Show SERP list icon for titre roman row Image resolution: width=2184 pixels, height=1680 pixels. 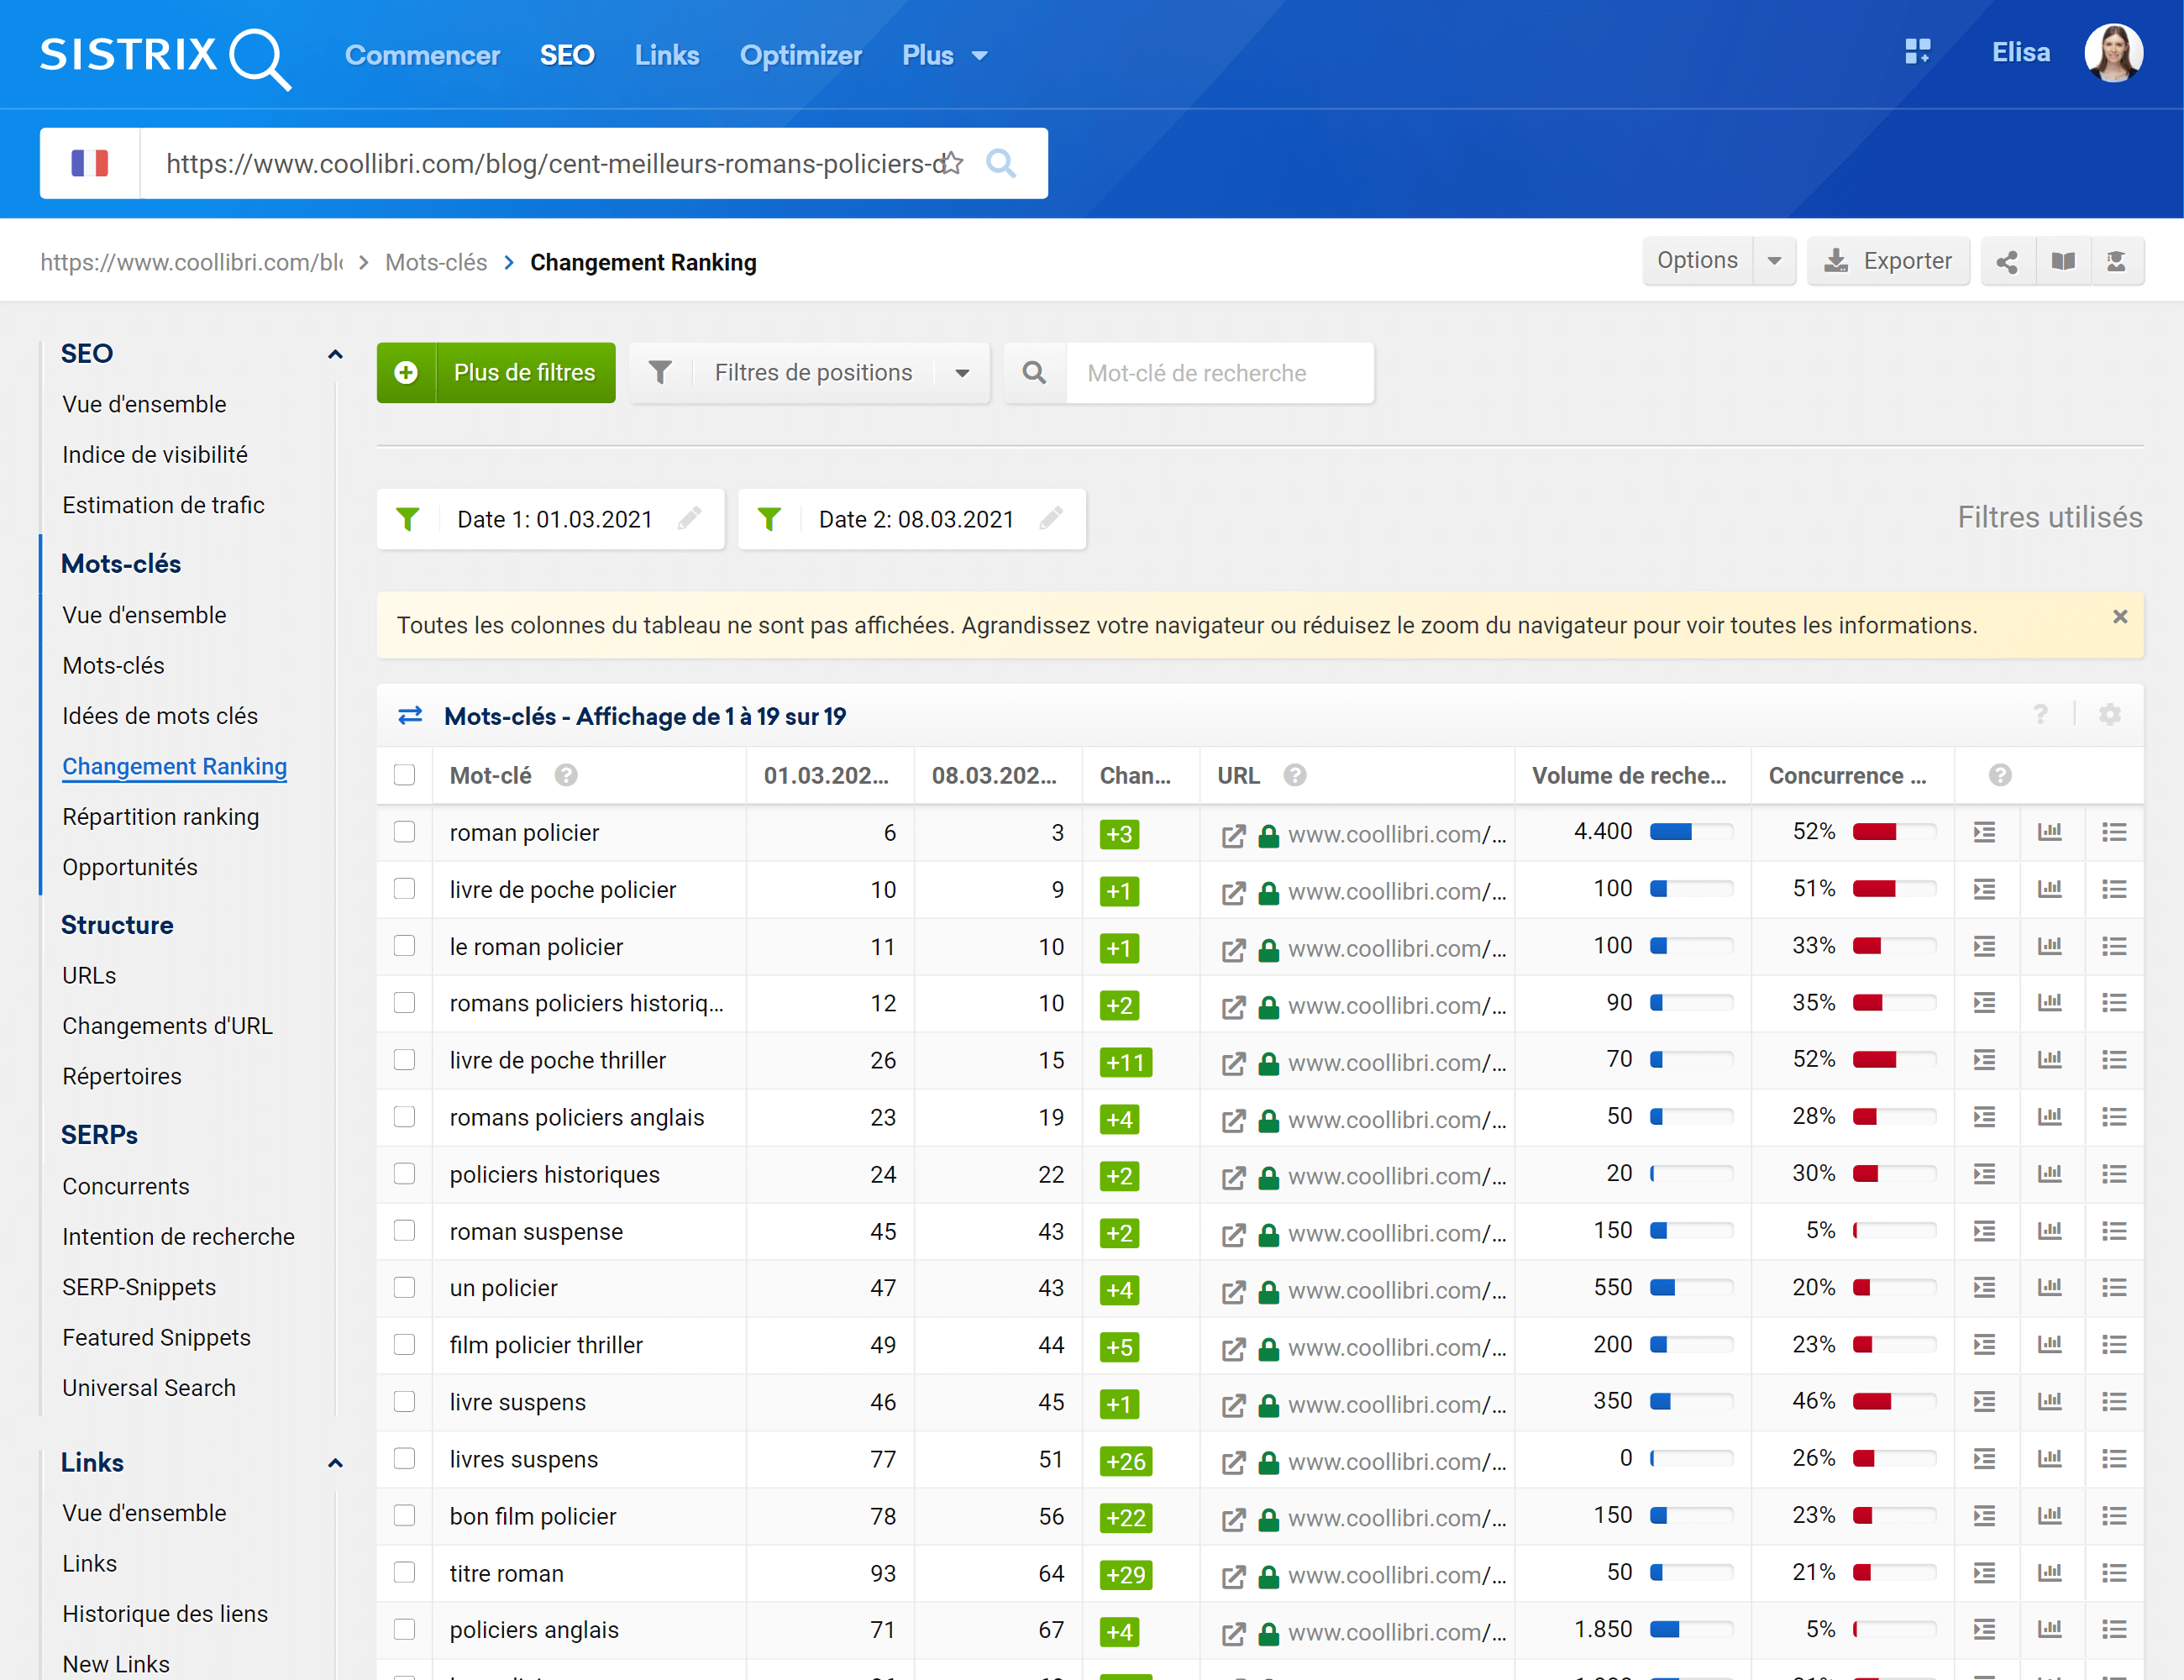pos(1985,1573)
